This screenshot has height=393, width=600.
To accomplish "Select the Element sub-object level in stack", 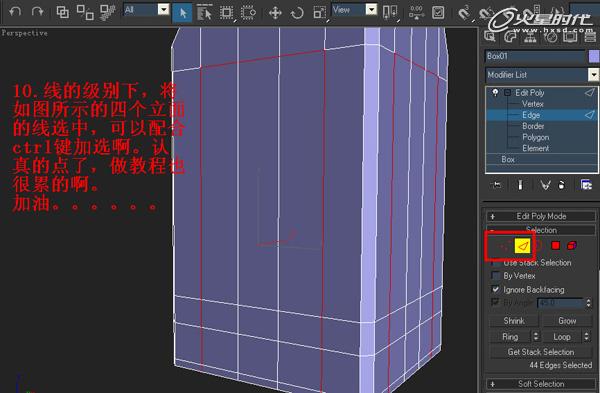I will click(535, 148).
